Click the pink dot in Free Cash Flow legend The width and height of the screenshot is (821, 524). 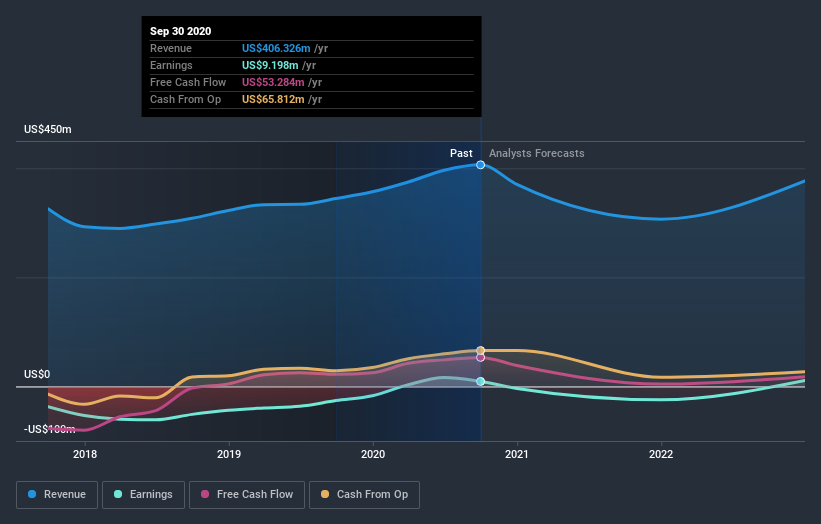205,494
